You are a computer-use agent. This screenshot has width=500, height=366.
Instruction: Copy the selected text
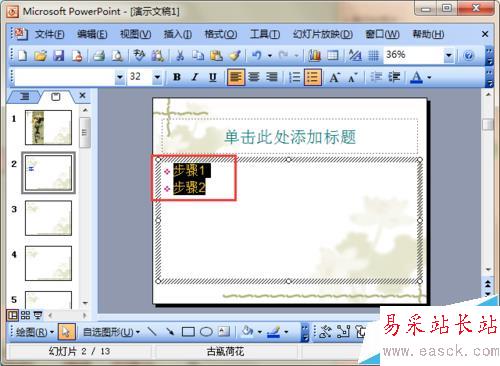(198, 56)
